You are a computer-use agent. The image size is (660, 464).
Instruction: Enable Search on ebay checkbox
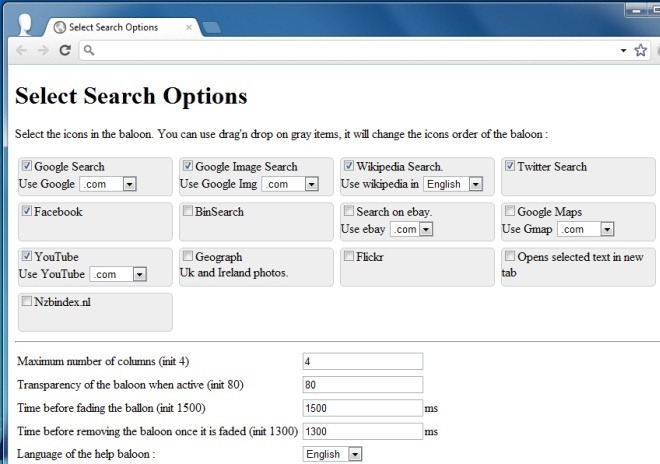(x=349, y=211)
